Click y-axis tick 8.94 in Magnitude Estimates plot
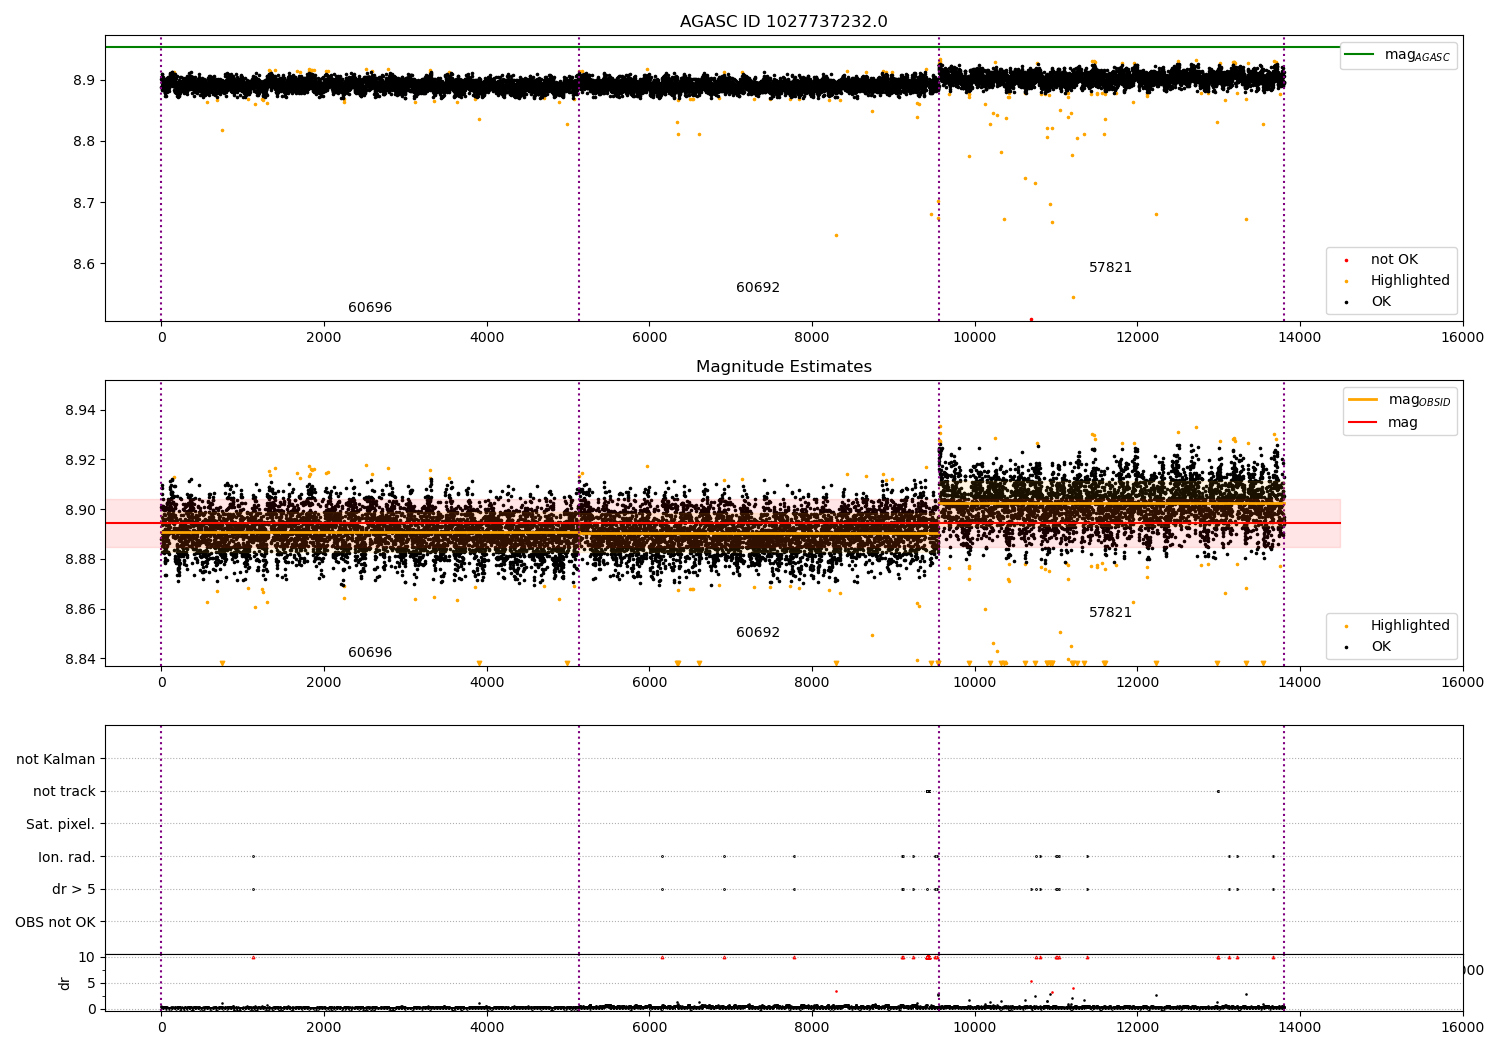The height and width of the screenshot is (1050, 1500). pos(82,411)
